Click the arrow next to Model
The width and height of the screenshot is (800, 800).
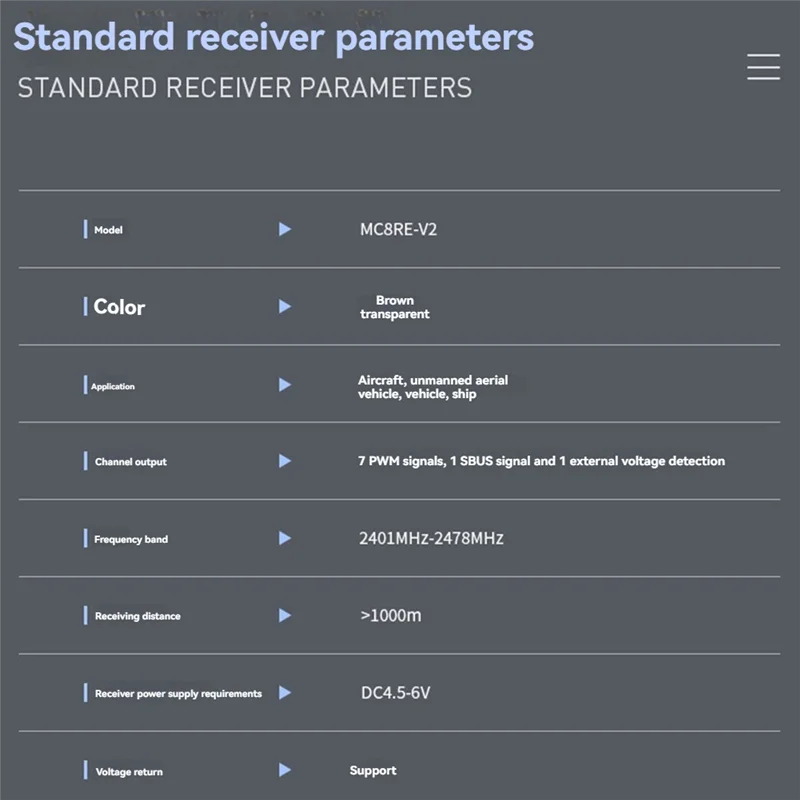click(285, 230)
